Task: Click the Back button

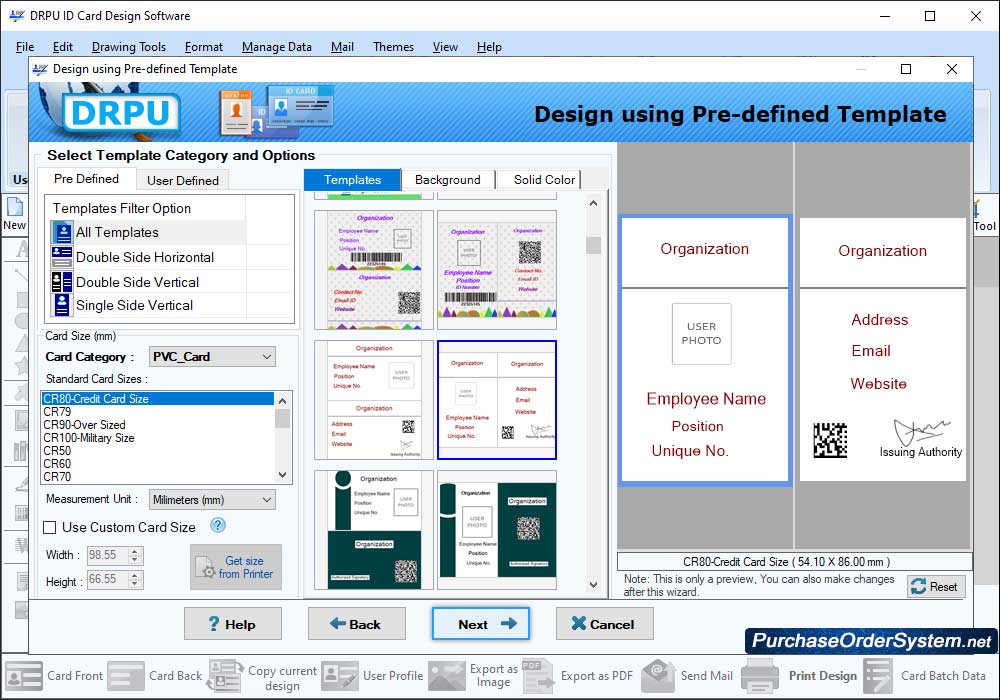Action: click(357, 624)
